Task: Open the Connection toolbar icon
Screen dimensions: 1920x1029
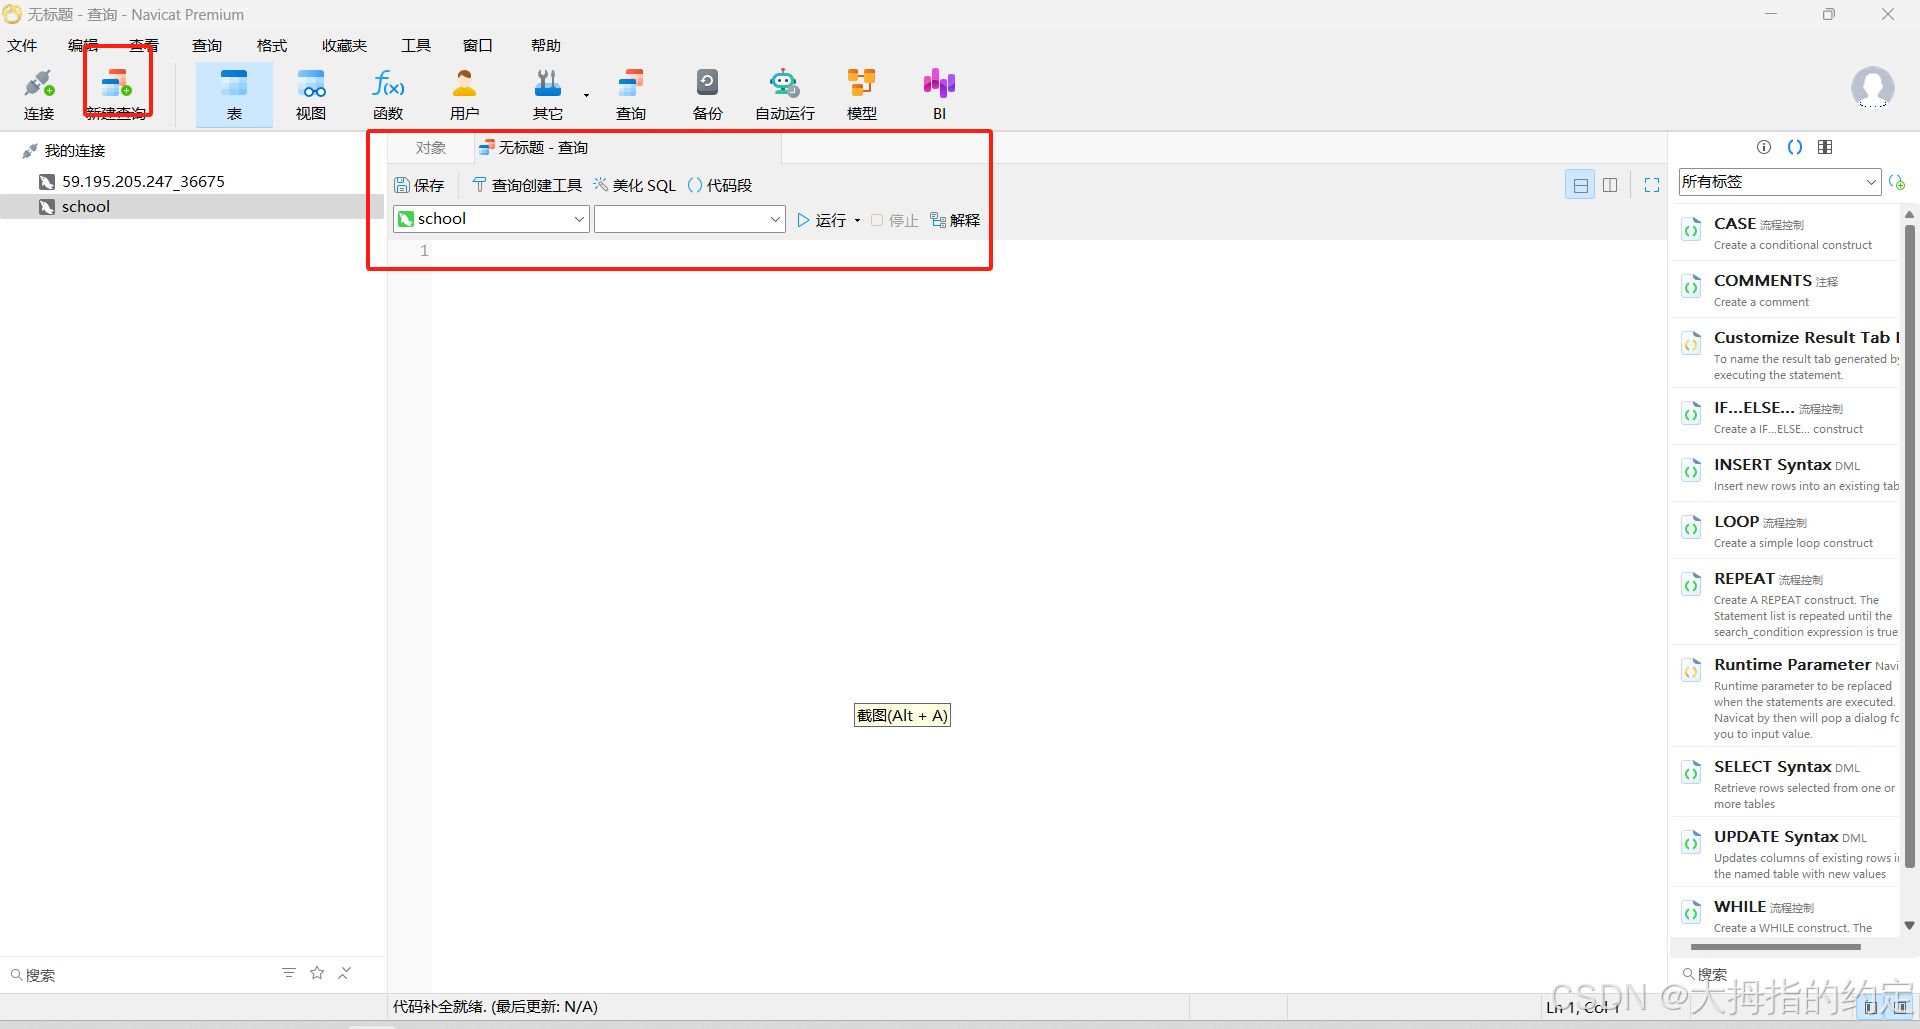Action: click(39, 93)
